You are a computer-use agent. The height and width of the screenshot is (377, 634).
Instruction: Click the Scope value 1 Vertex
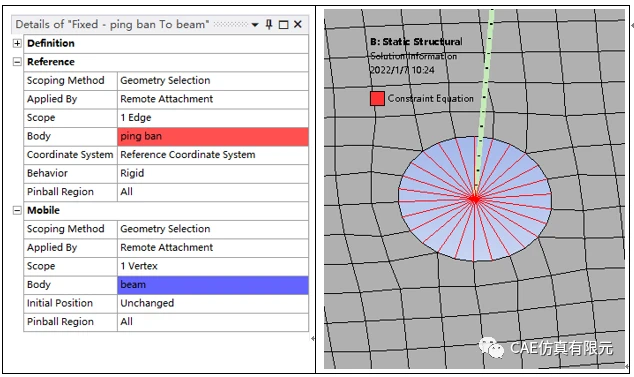tap(139, 266)
